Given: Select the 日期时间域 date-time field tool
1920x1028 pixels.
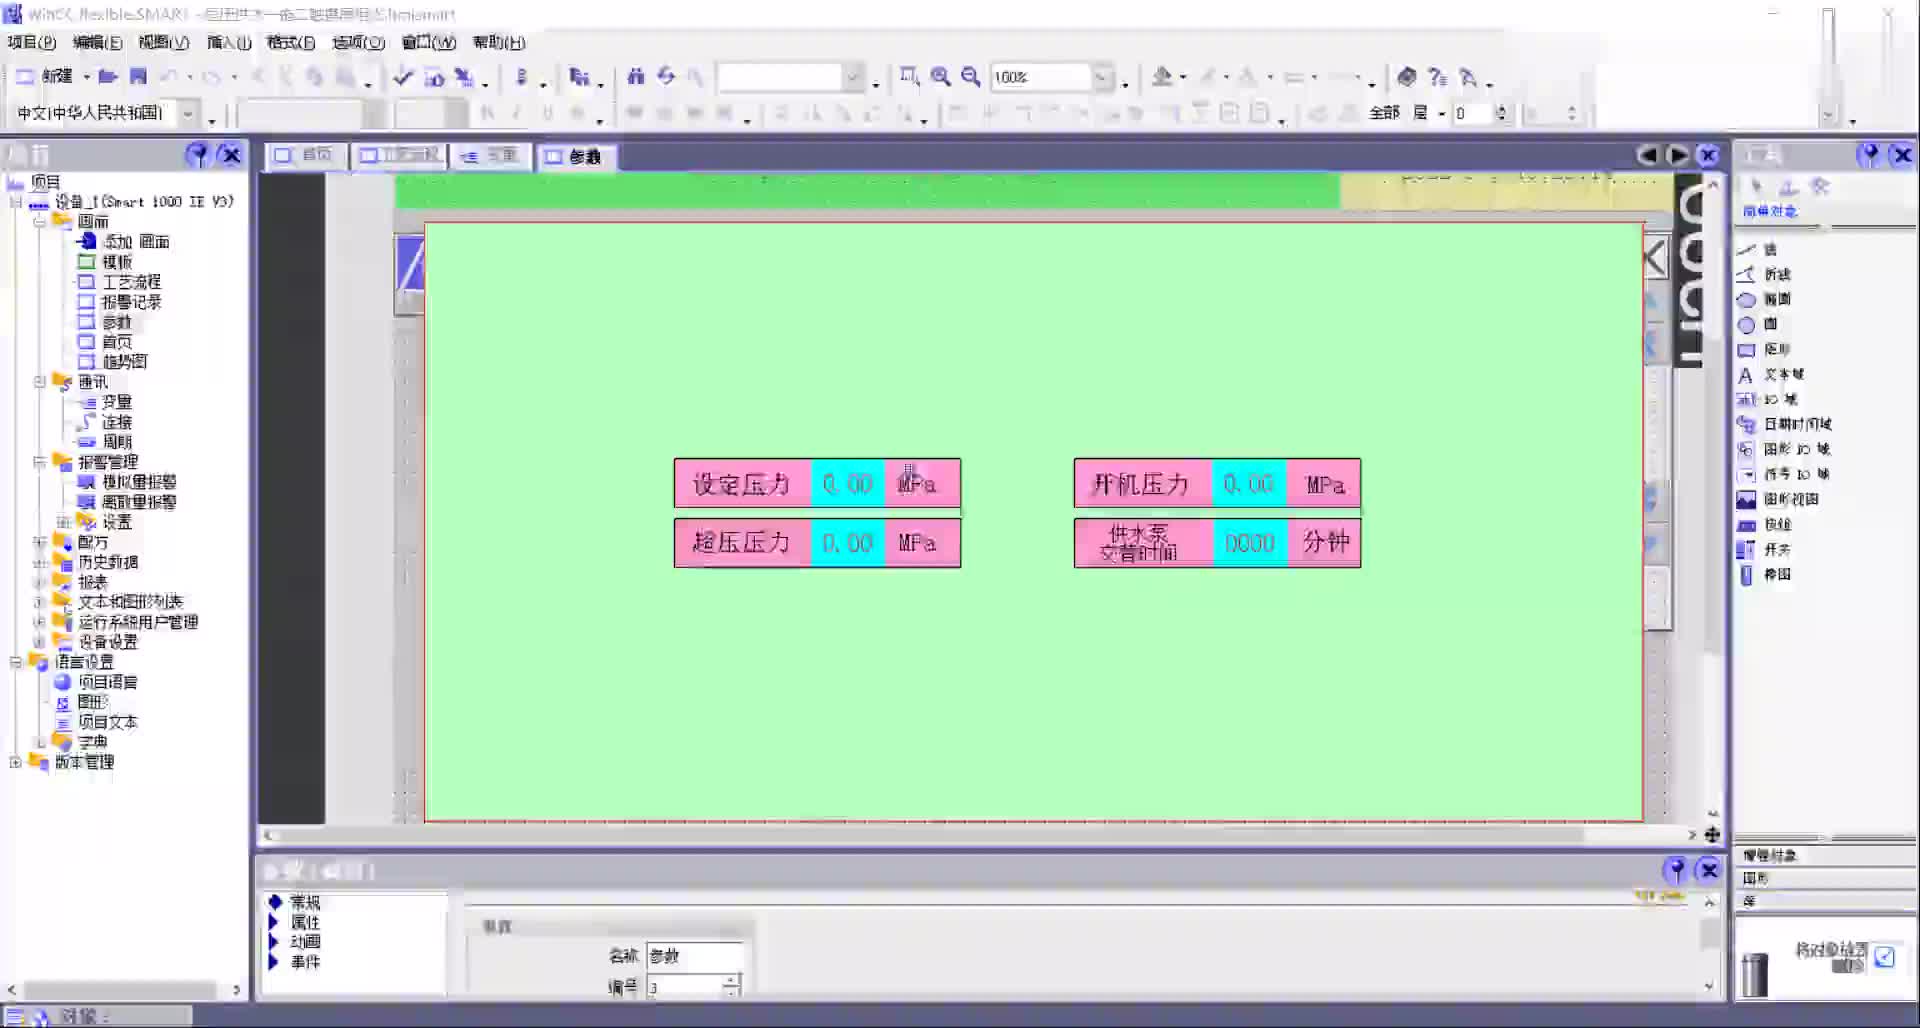Looking at the screenshot, I should [x=1785, y=424].
